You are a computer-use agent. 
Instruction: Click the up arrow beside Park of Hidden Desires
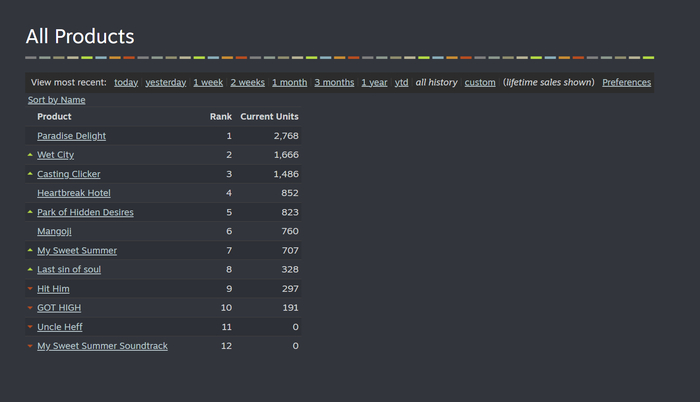point(30,212)
